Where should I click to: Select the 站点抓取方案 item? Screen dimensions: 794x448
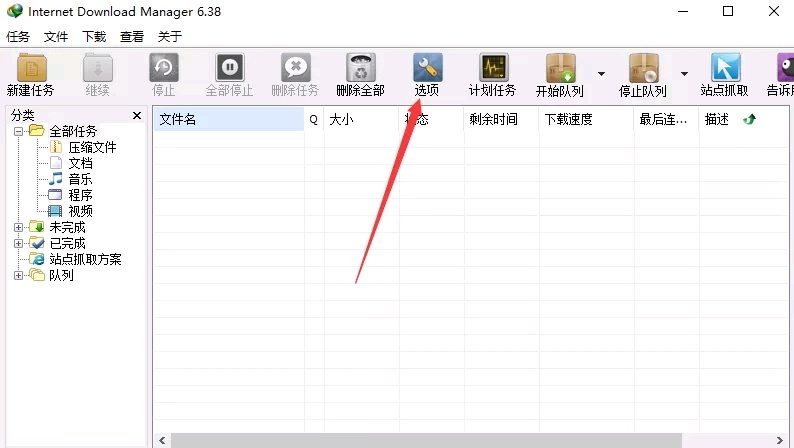[85, 259]
